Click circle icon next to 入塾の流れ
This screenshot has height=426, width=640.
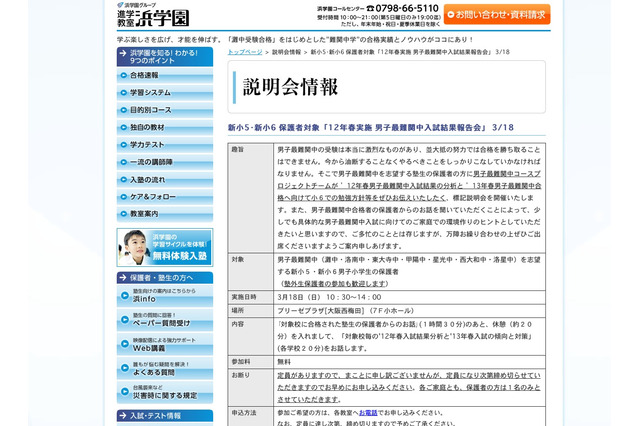(124, 180)
